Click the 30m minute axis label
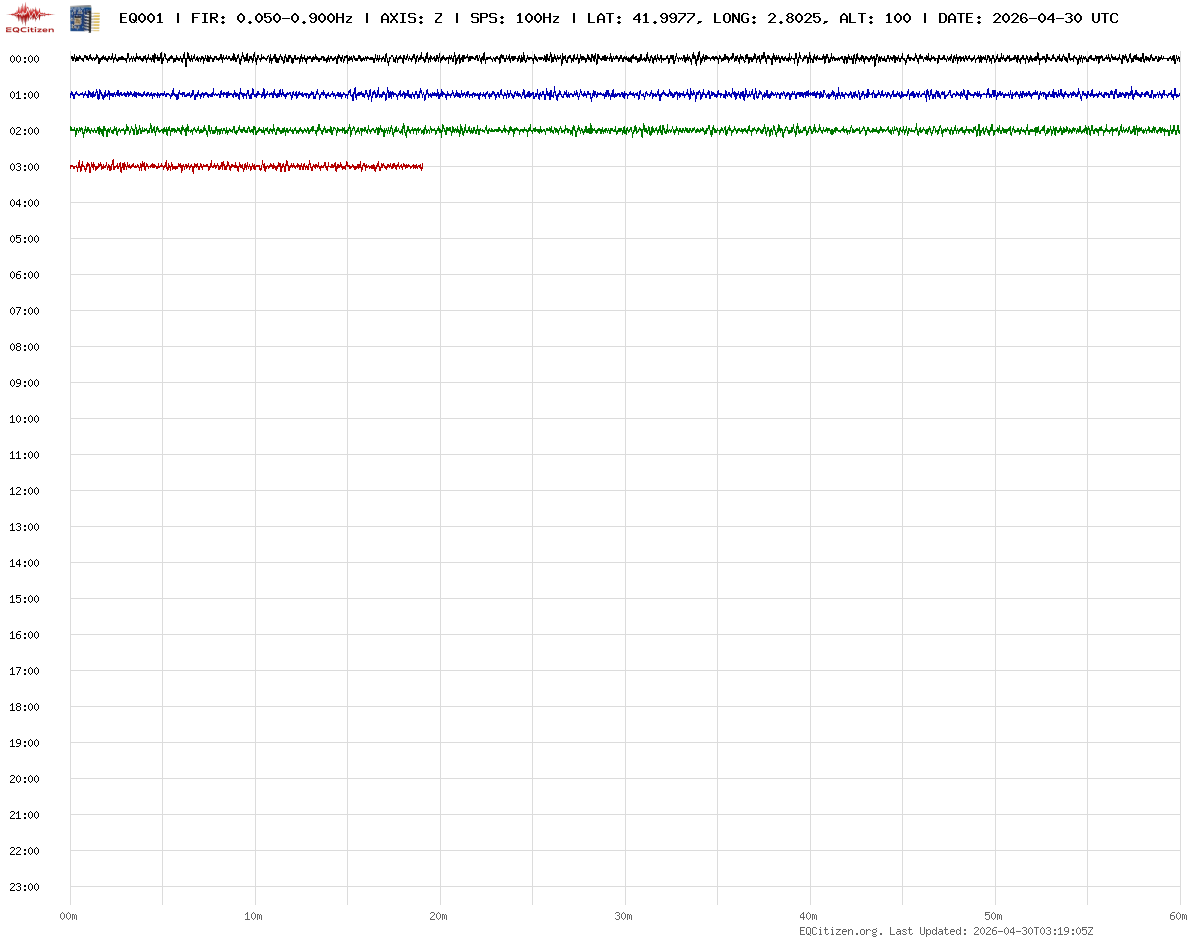The image size is (1200, 940). 624,916
